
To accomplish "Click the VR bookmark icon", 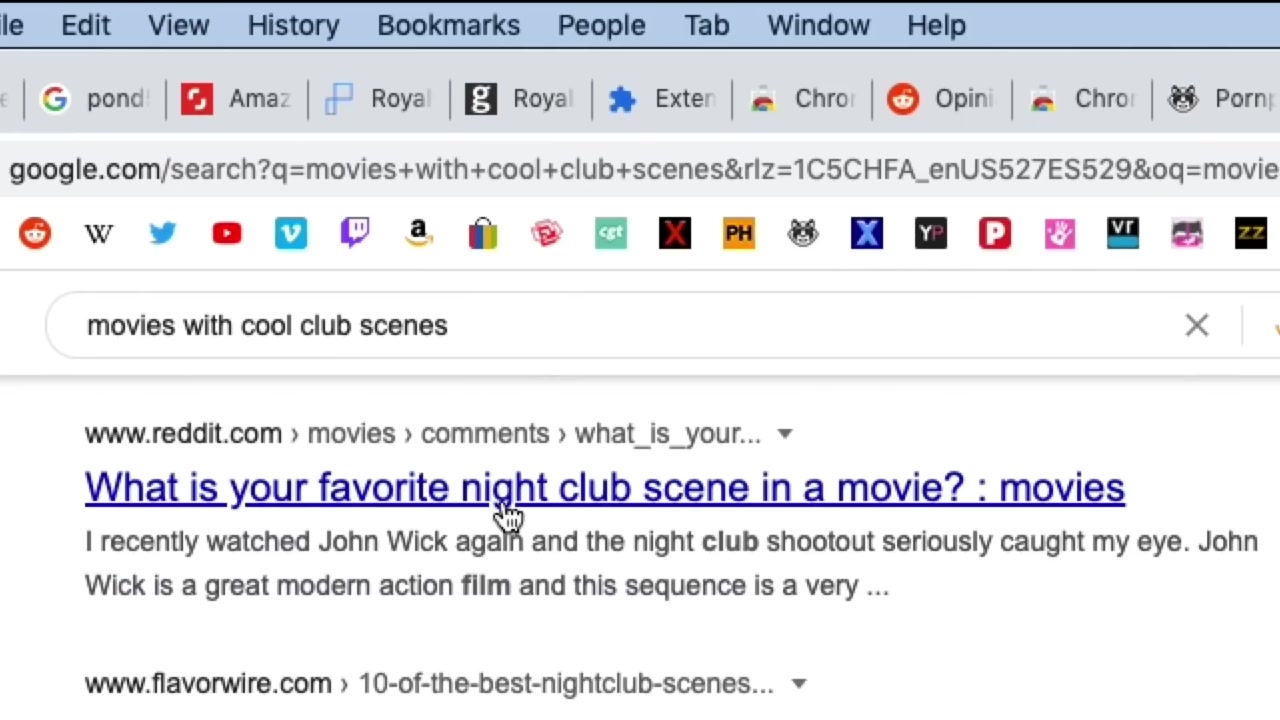I will [1123, 234].
